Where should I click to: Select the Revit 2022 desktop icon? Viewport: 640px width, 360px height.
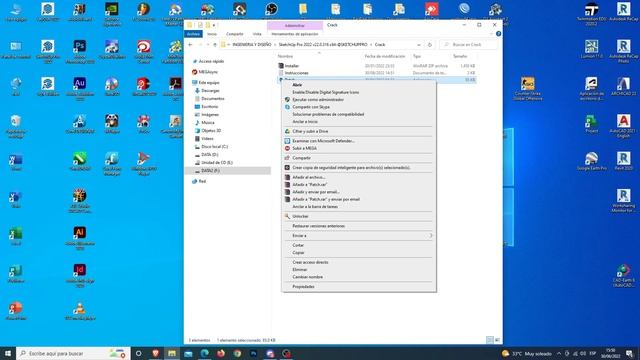623,161
